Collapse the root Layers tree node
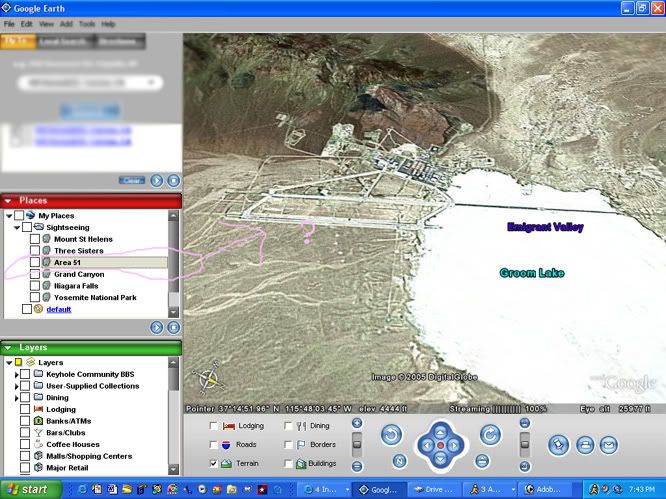 pos(9,363)
